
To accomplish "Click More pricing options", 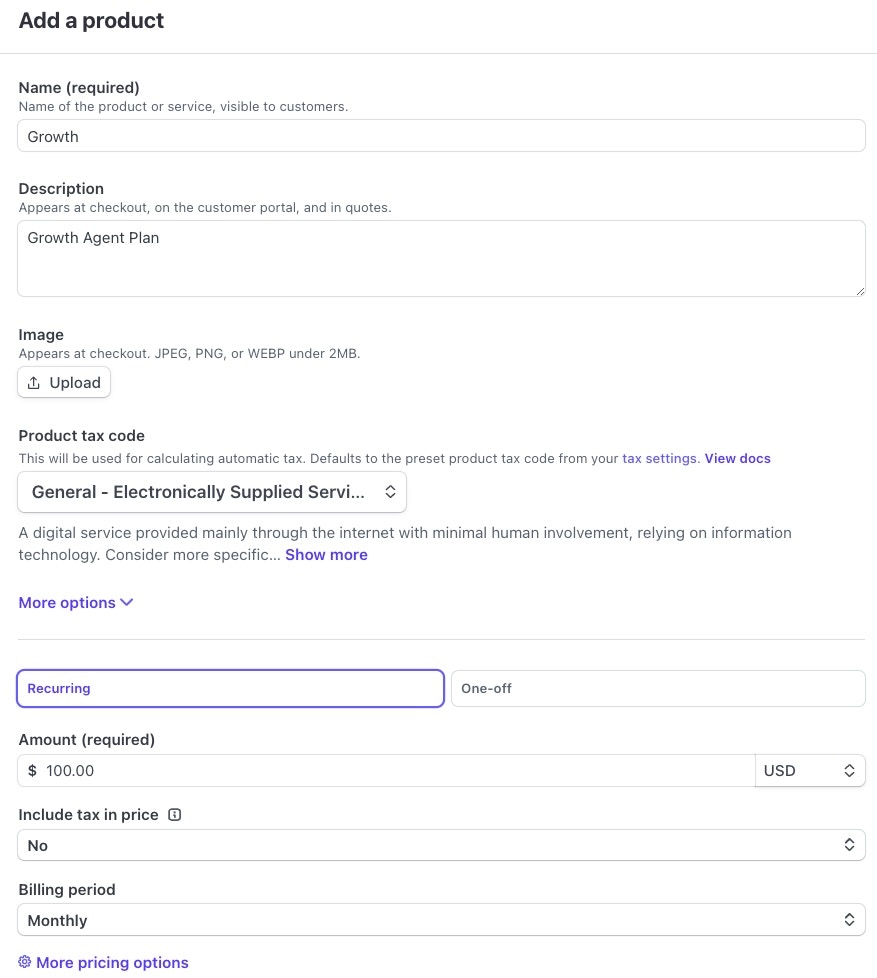I will [x=112, y=962].
